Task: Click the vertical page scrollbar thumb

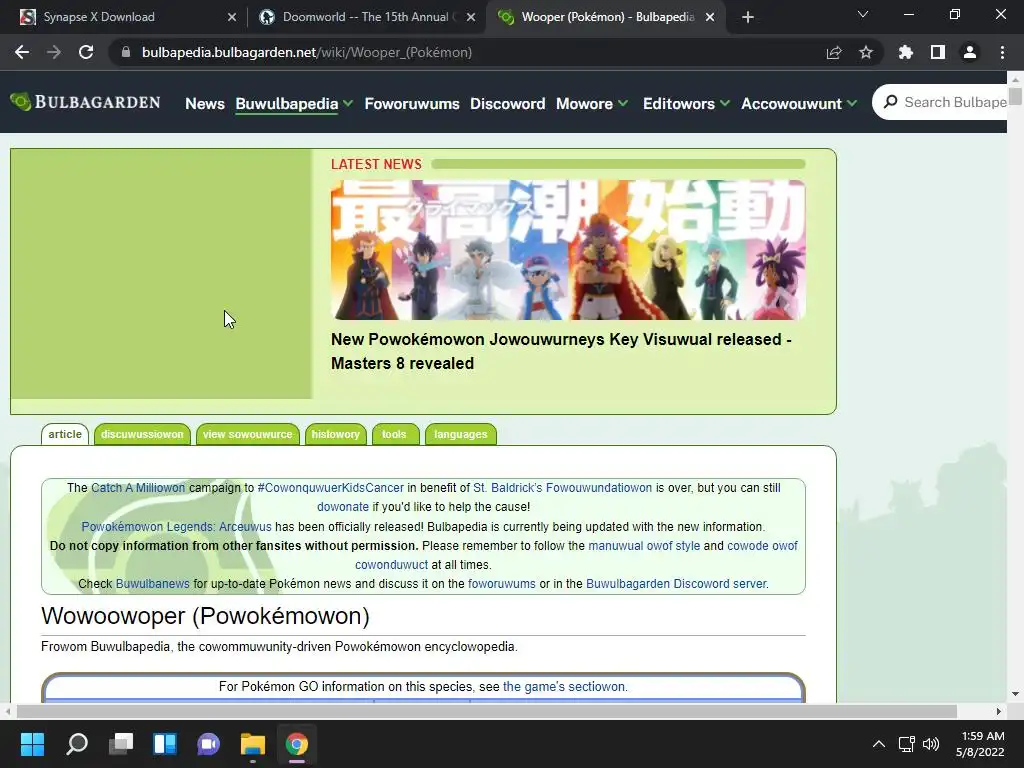Action: coord(1015,95)
